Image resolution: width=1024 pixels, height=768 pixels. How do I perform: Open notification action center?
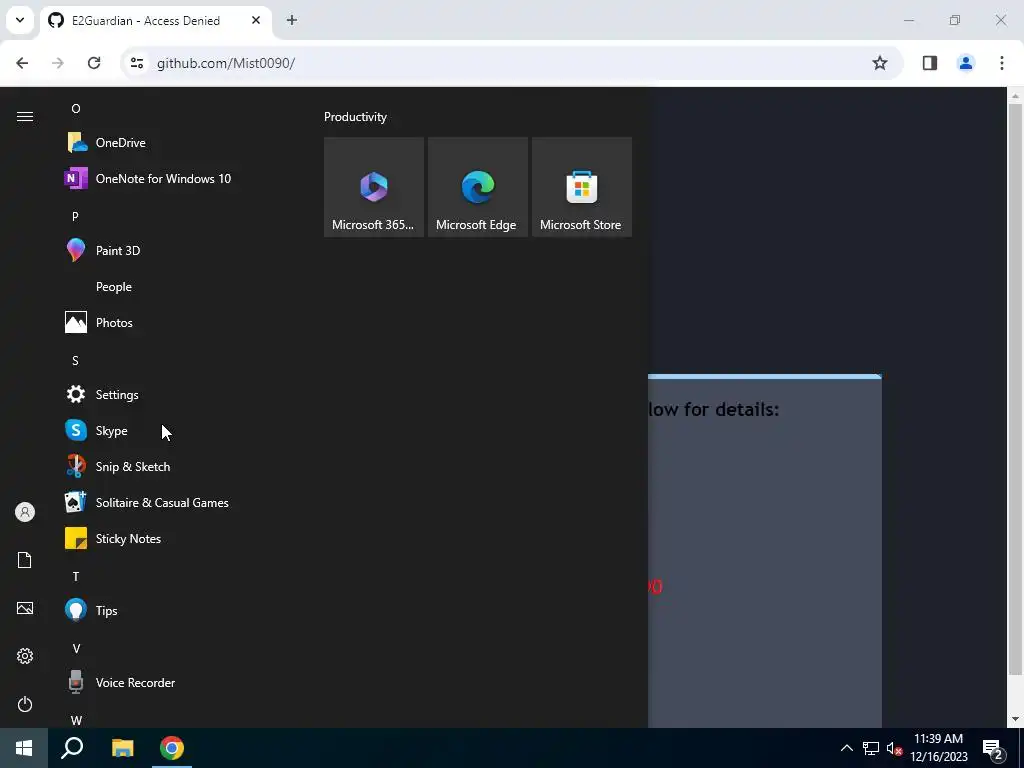[993, 748]
